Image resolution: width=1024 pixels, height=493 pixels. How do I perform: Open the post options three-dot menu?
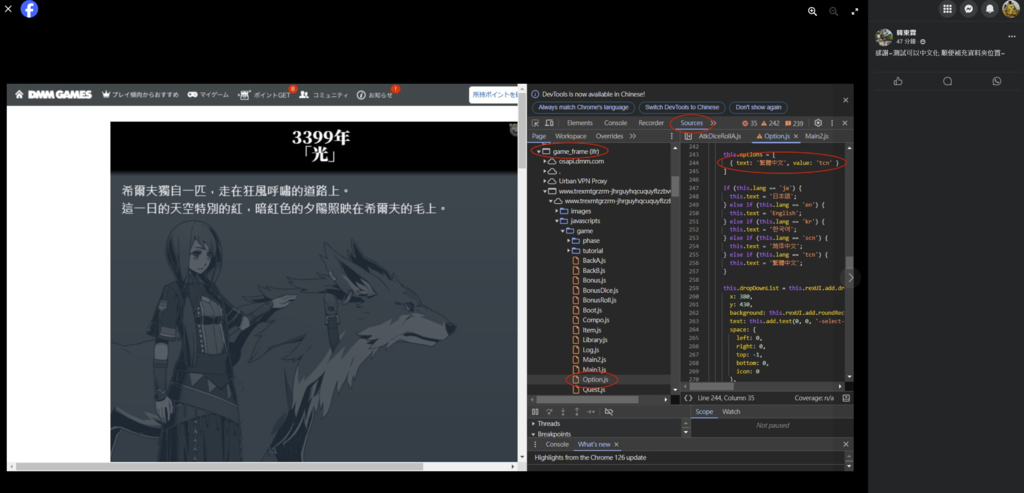tap(1012, 36)
